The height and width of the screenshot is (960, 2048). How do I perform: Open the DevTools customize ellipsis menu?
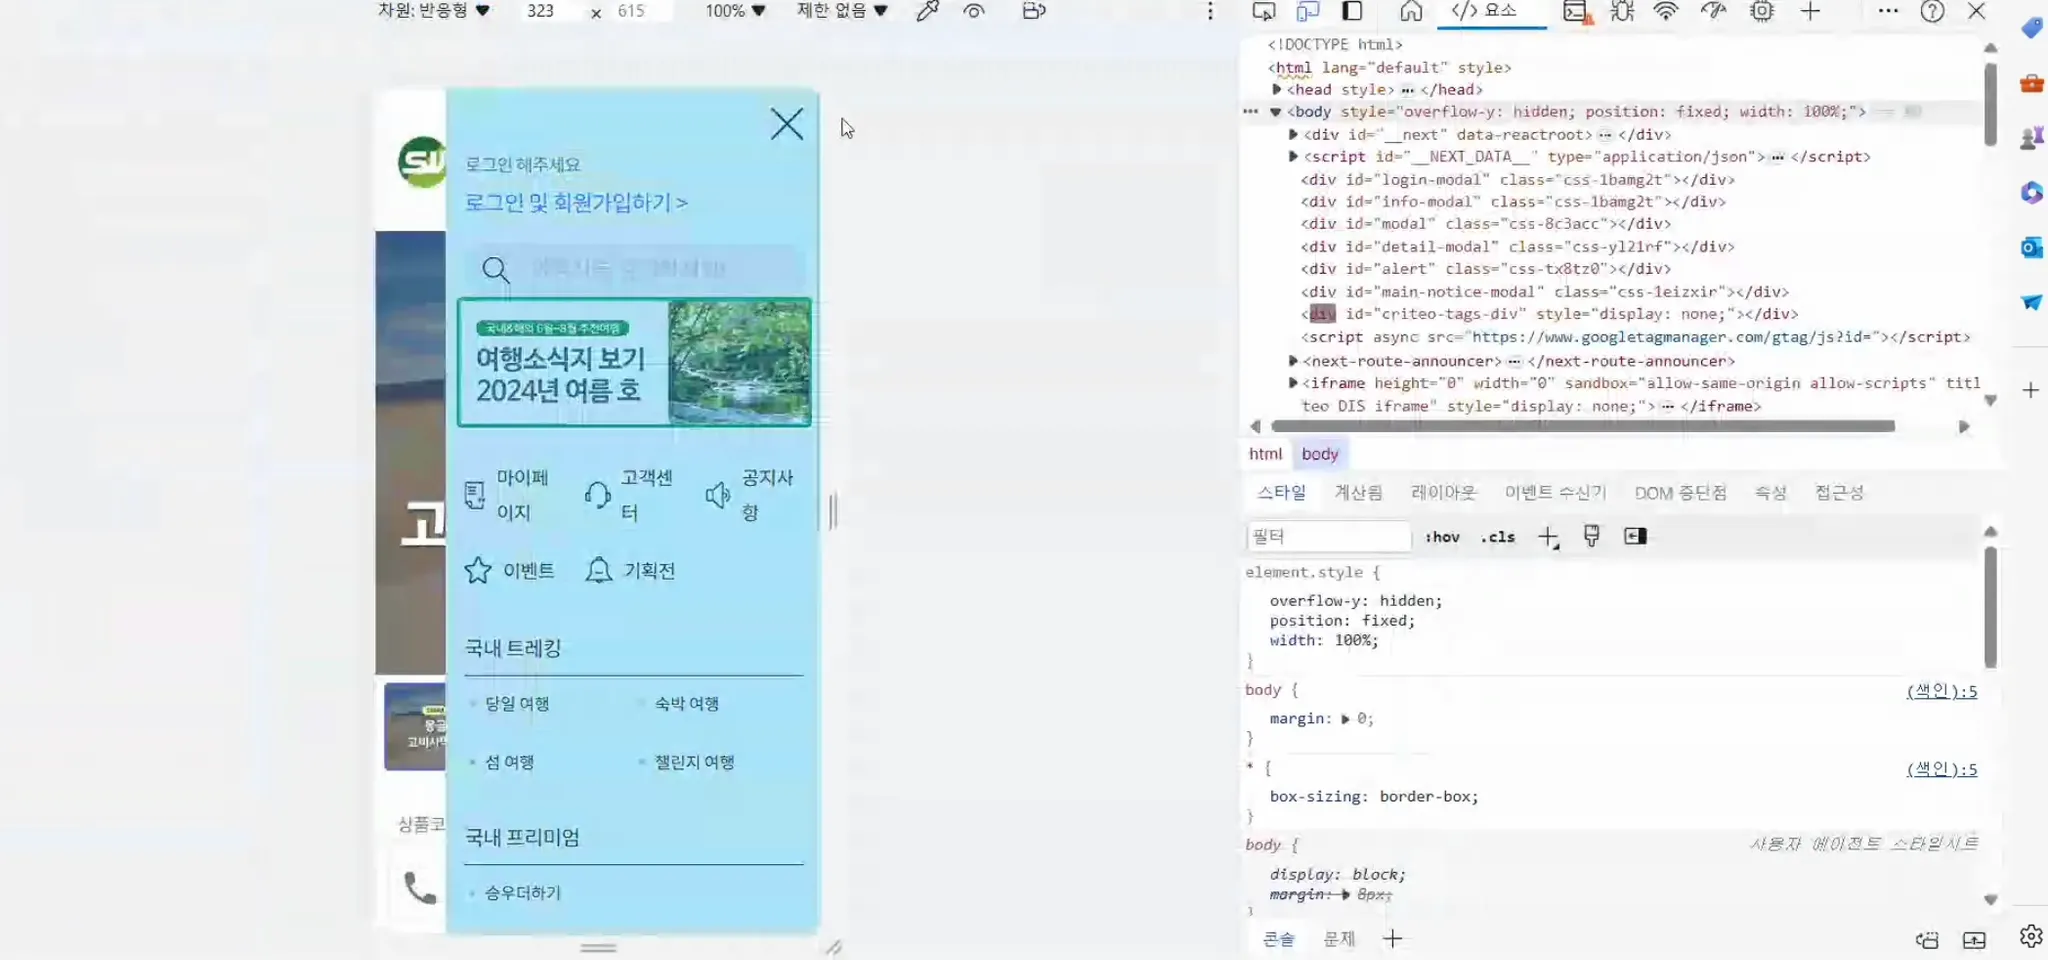click(x=1888, y=11)
